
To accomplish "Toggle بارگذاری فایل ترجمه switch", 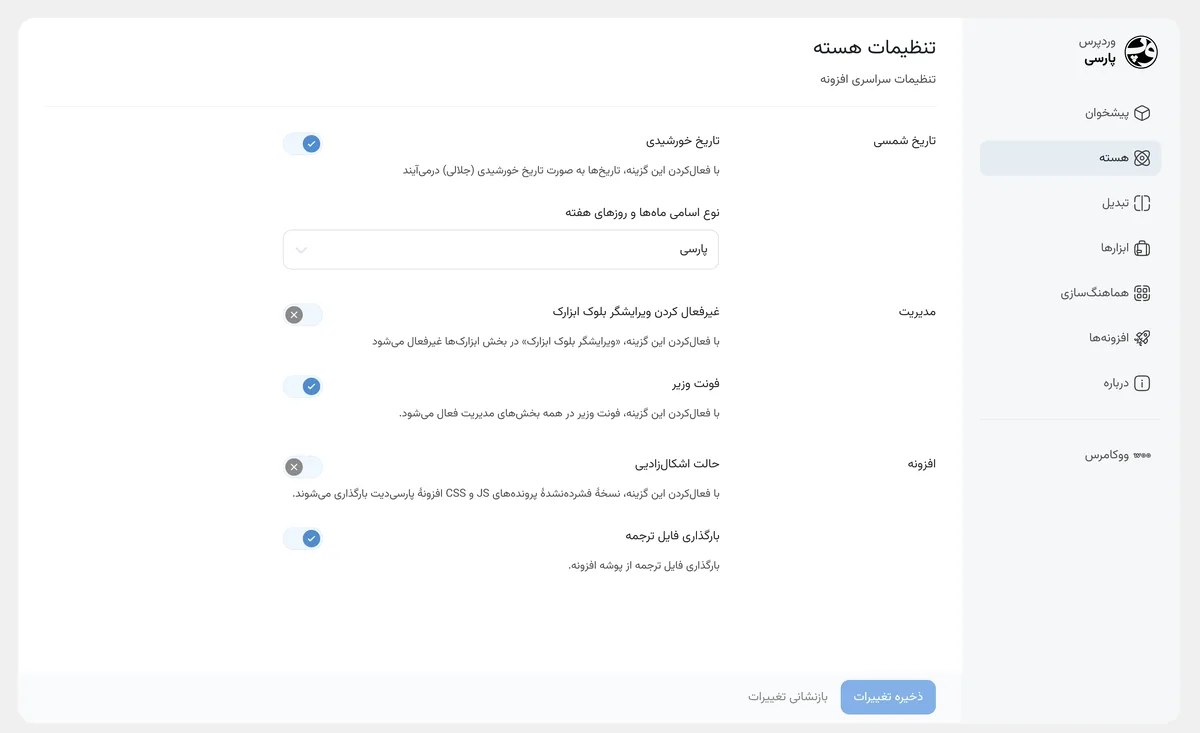I will (303, 539).
